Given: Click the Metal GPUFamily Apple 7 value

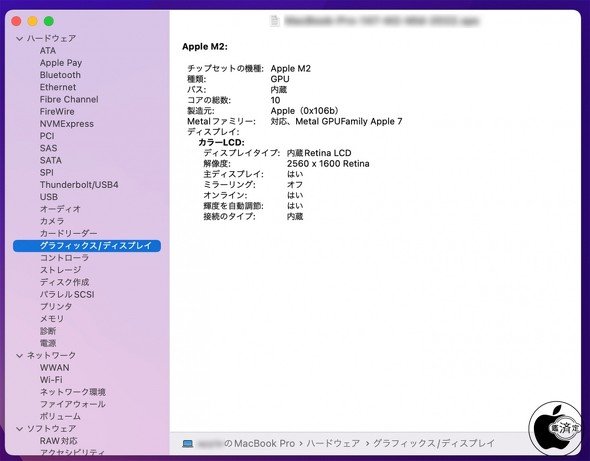Looking at the screenshot, I should pyautogui.click(x=349, y=122).
